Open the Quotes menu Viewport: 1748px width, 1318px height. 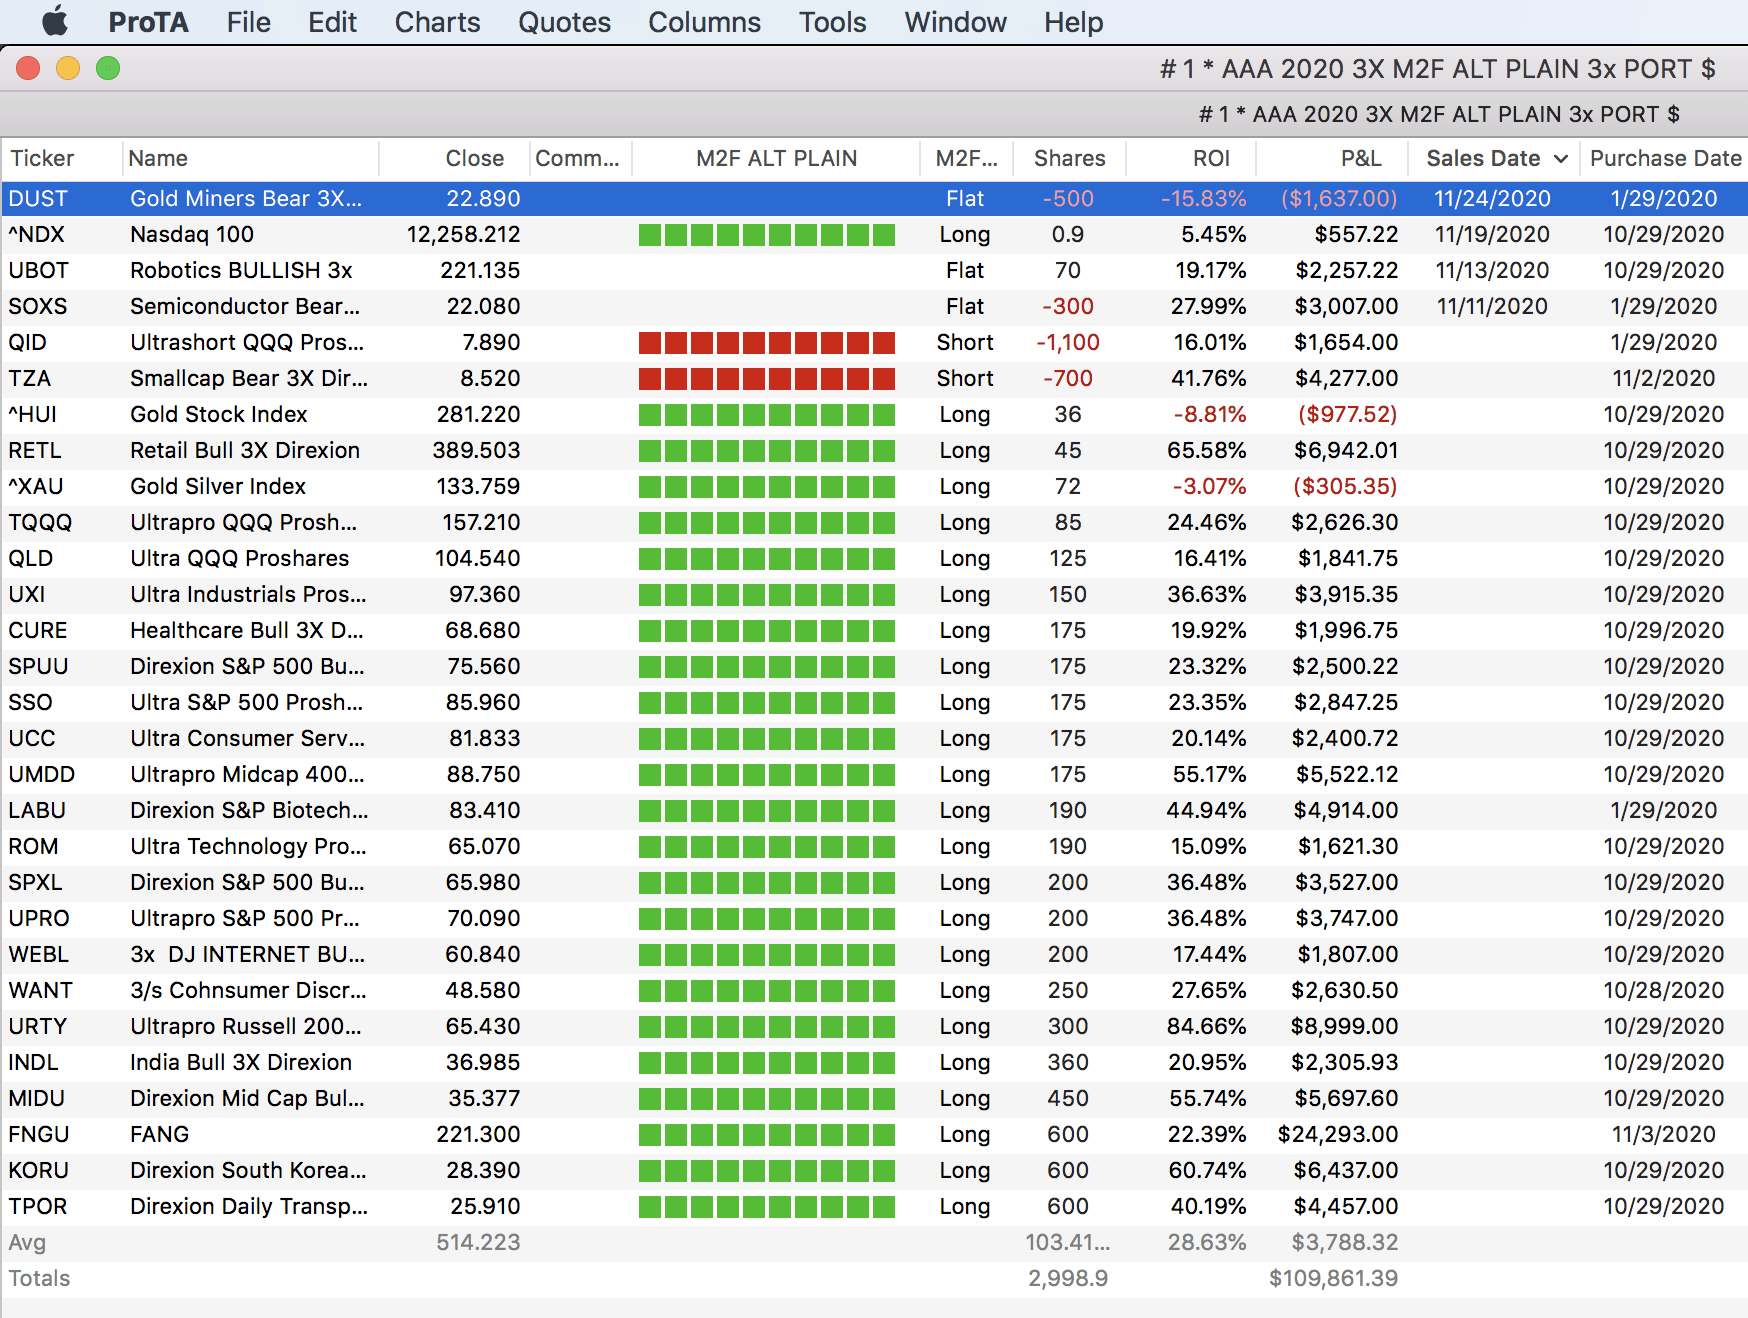coord(564,22)
